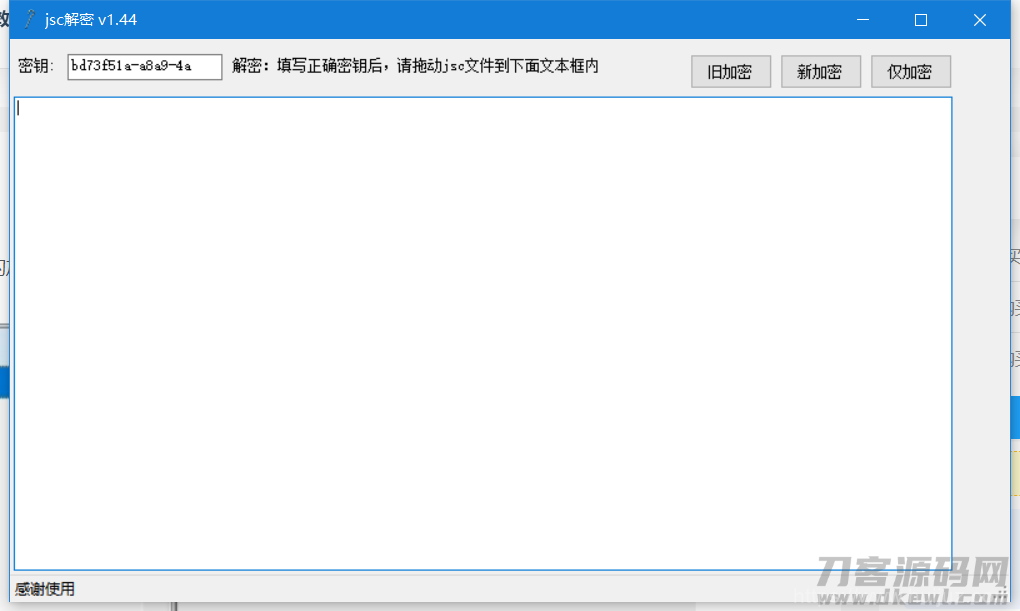
Task: Click inside the large jsc file text area
Action: click(x=483, y=334)
